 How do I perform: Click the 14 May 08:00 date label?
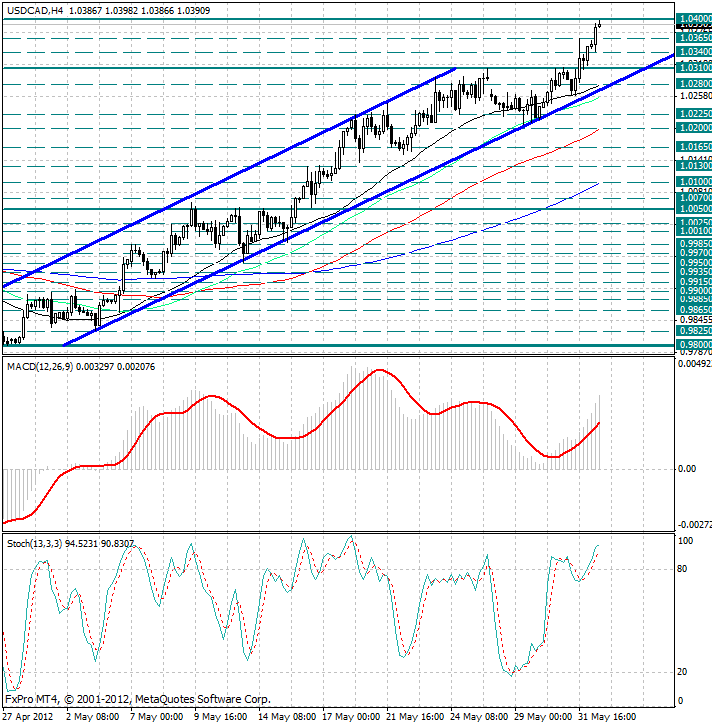(287, 717)
